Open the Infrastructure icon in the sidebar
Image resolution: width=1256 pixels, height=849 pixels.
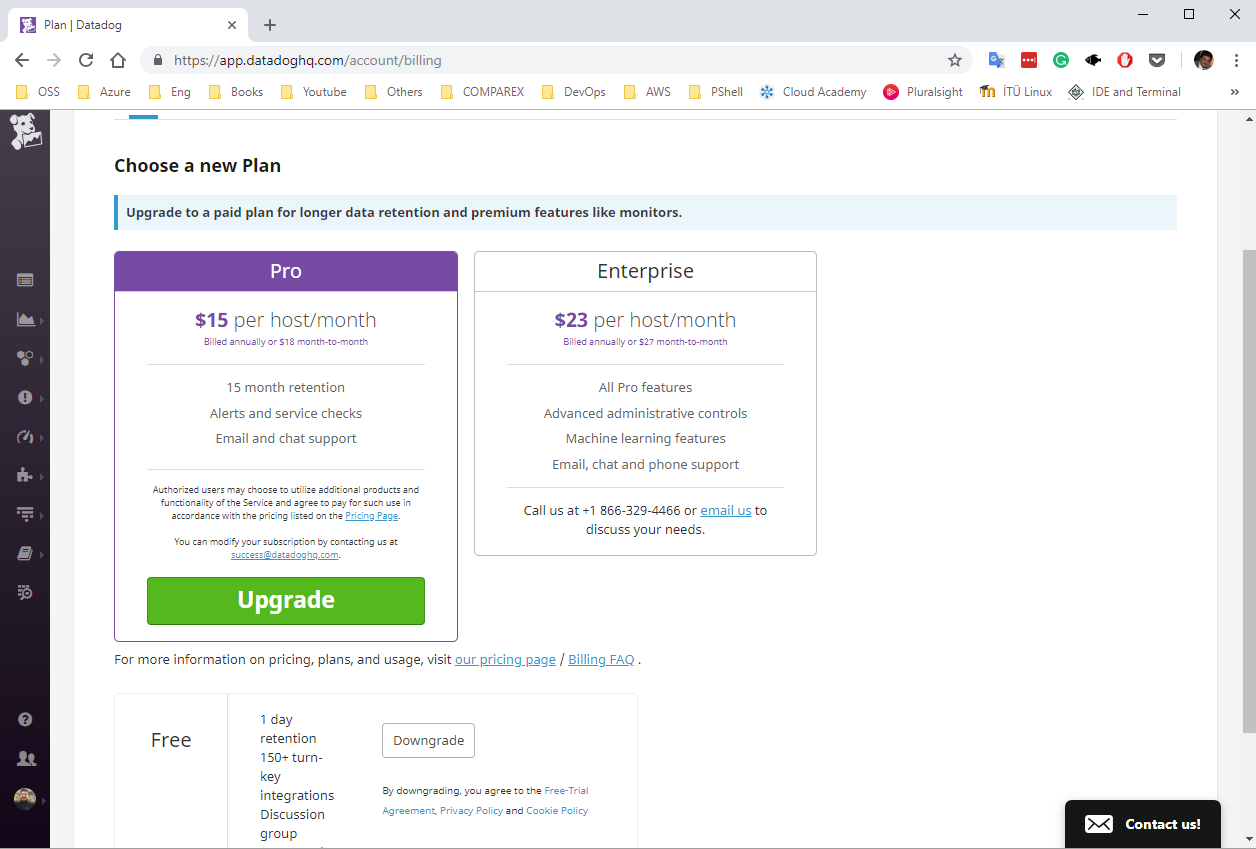pos(25,358)
